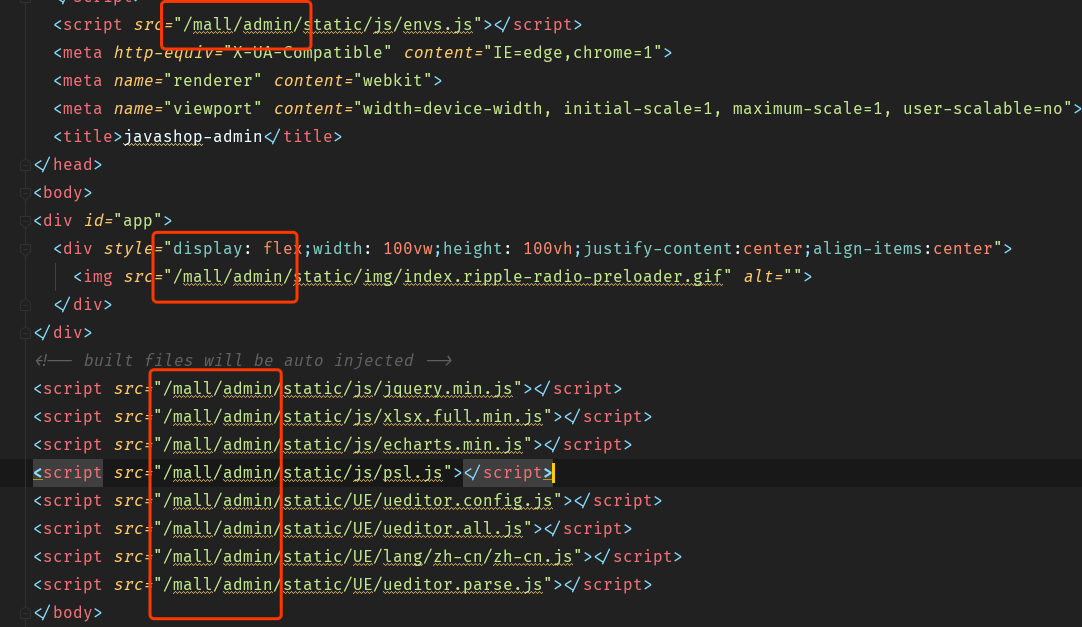1082x627 pixels.
Task: Click the ueditor.all.js script path
Action: 343,529
